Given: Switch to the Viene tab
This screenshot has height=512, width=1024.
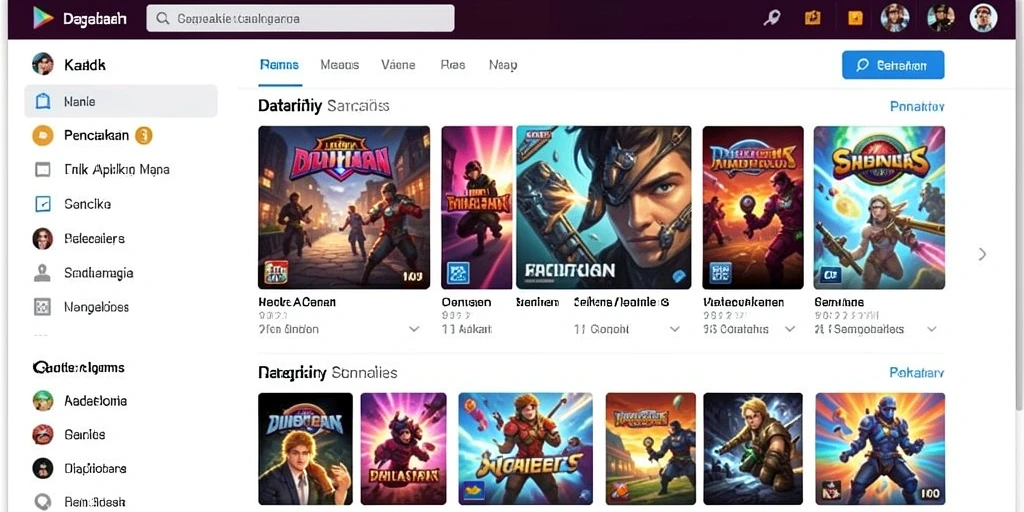Looking at the screenshot, I should coord(398,65).
